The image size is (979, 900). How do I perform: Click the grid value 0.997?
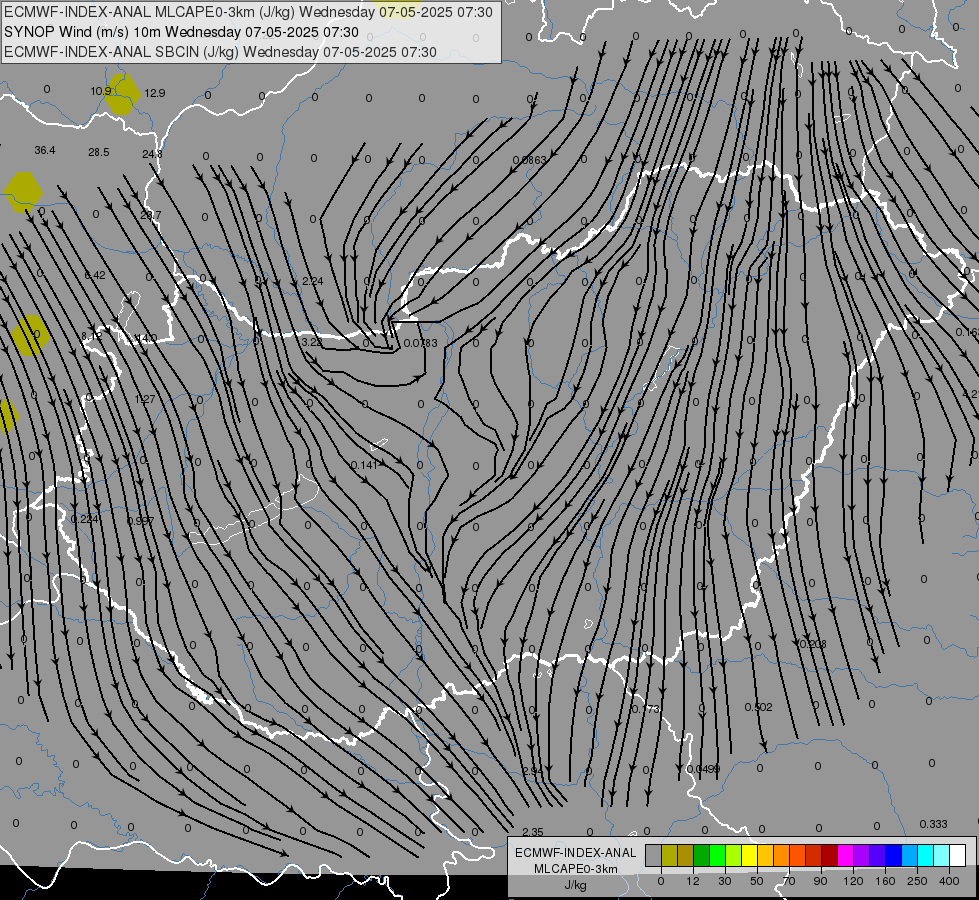tap(140, 521)
